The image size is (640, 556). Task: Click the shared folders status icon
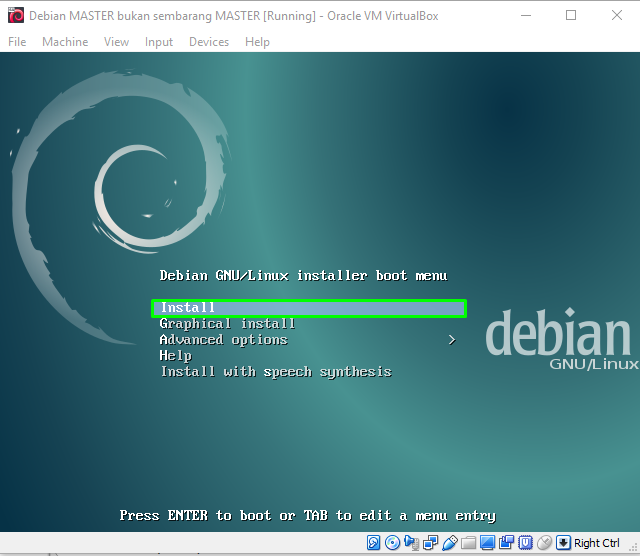pyautogui.click(x=469, y=543)
